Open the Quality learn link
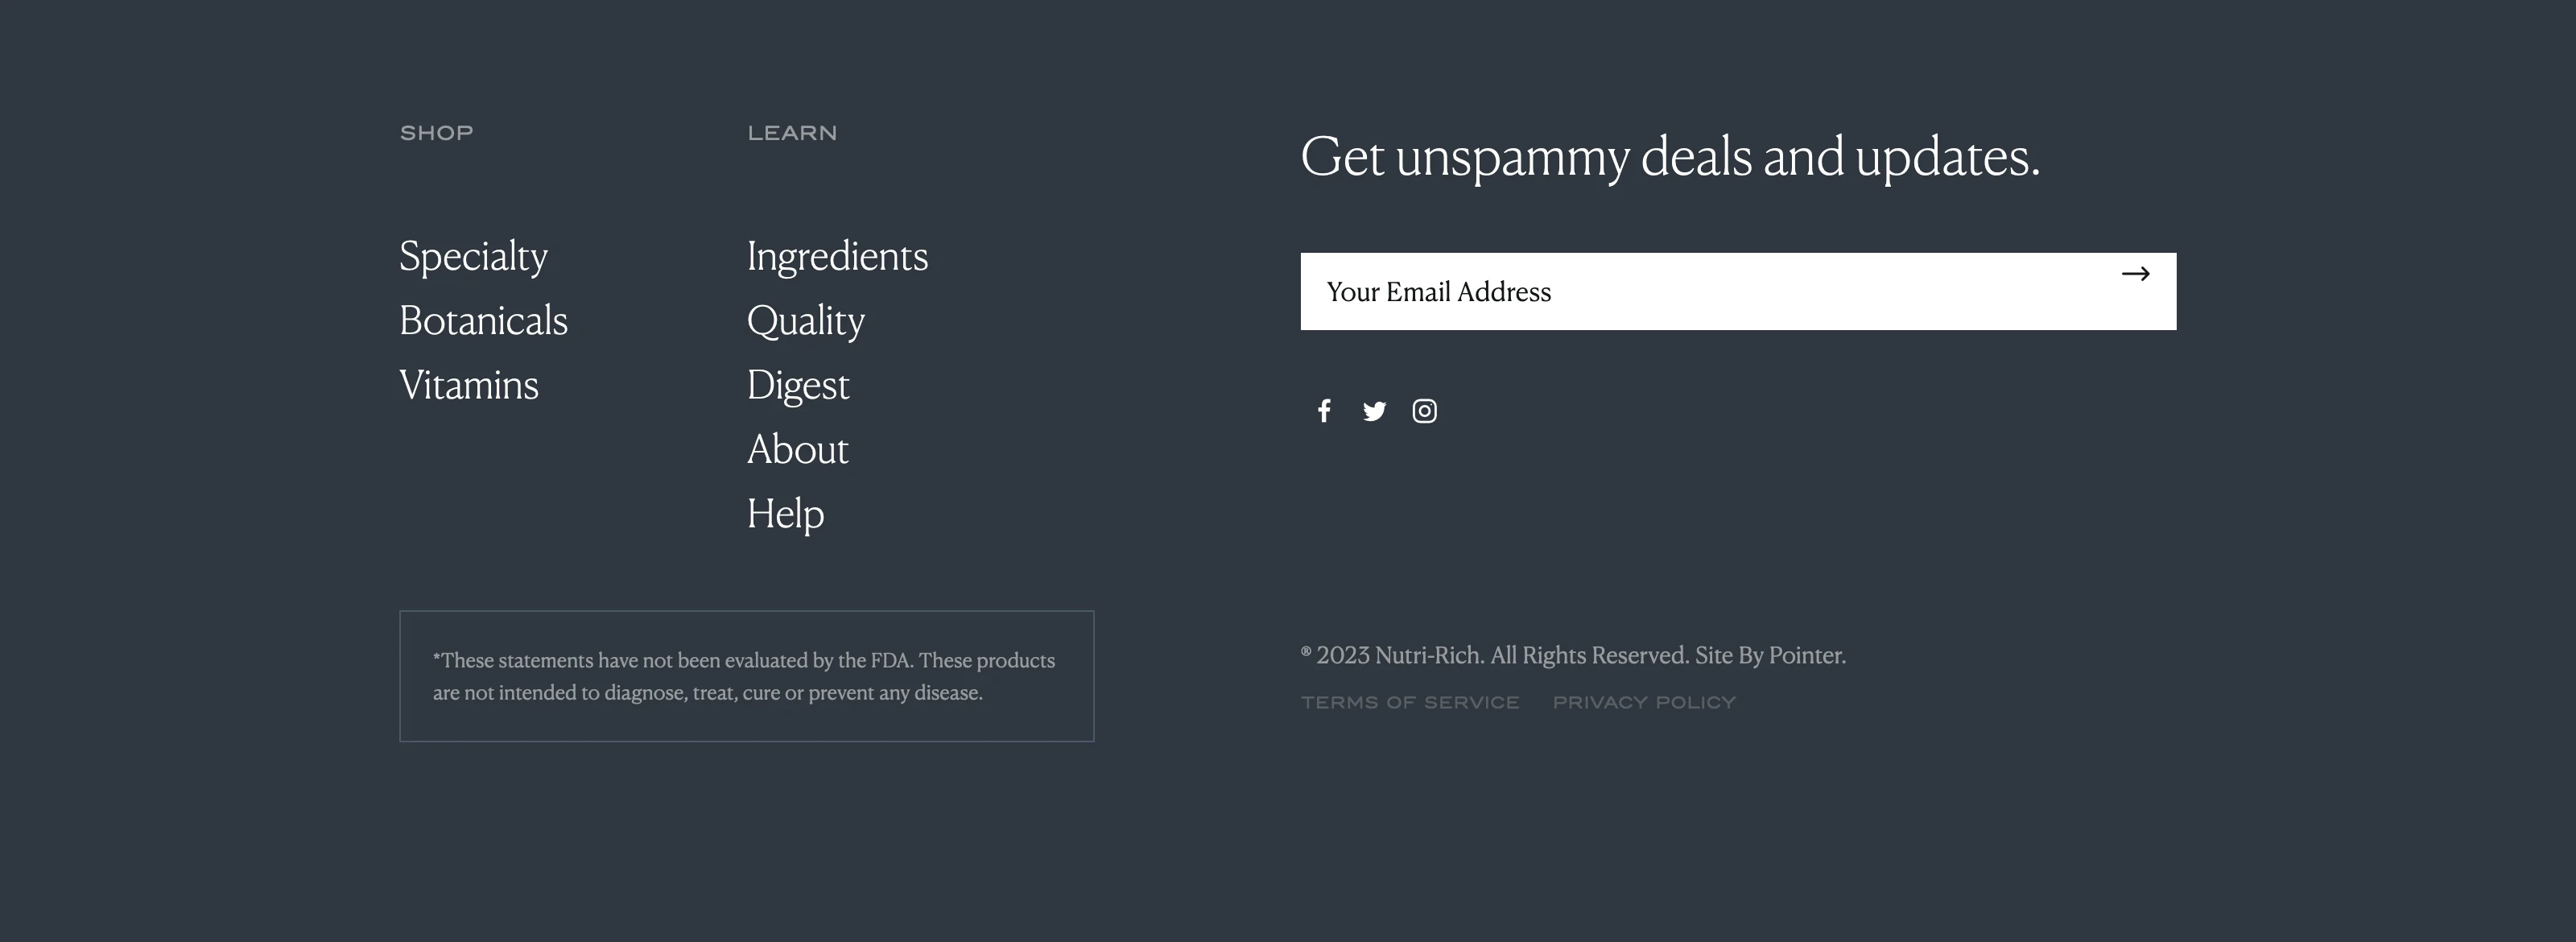The width and height of the screenshot is (2576, 942). tap(805, 321)
